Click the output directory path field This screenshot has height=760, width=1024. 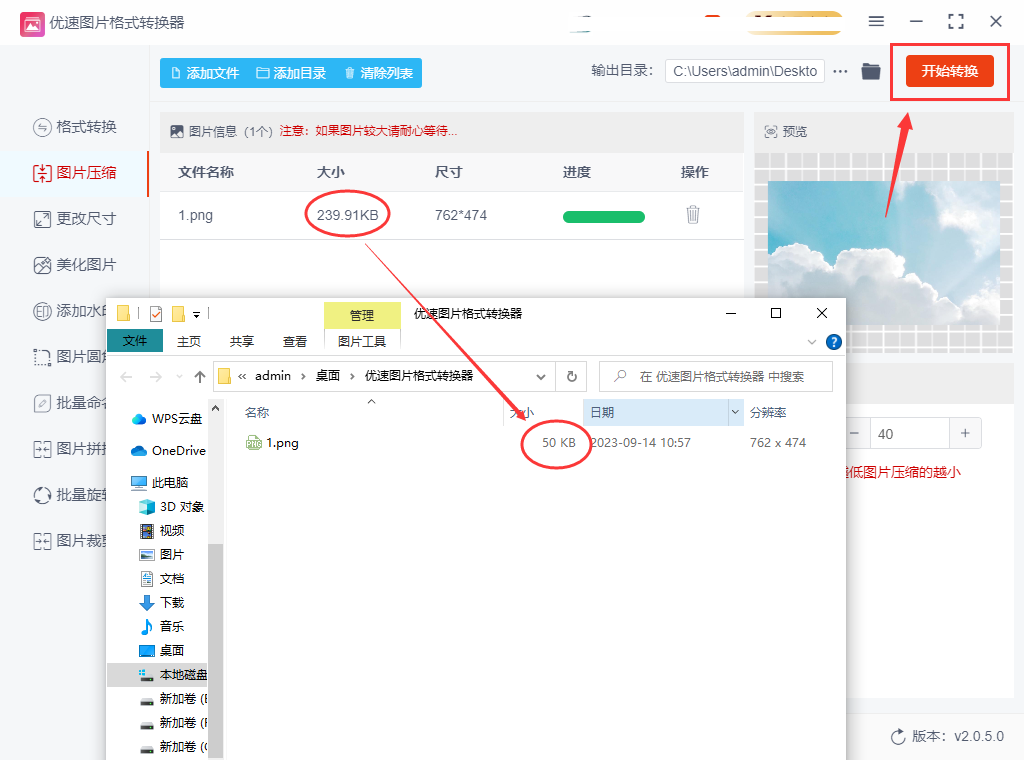(744, 71)
